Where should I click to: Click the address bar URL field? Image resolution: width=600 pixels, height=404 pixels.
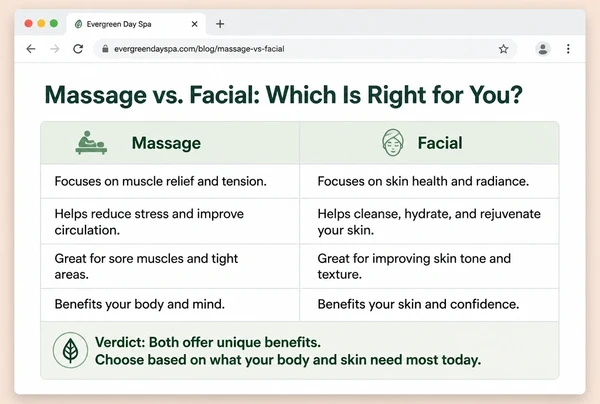[x=305, y=49]
